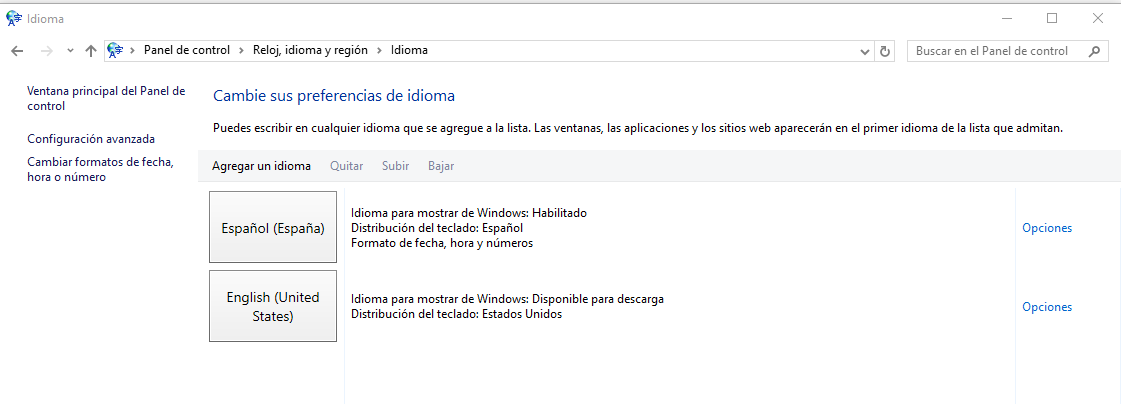The image size is (1121, 404).
Task: Click the Idioma title bar icon
Action: [14, 18]
